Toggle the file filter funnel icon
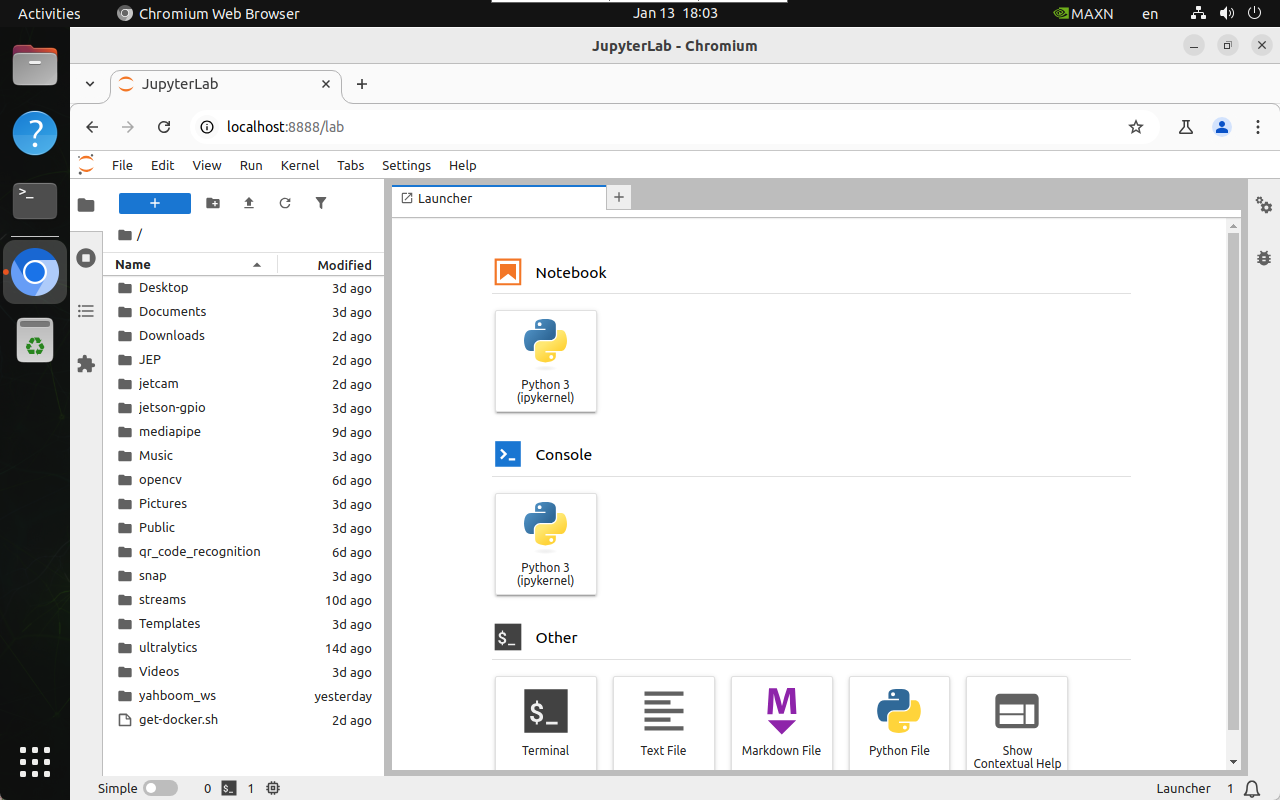Screen dimensions: 1280x800 321,203
